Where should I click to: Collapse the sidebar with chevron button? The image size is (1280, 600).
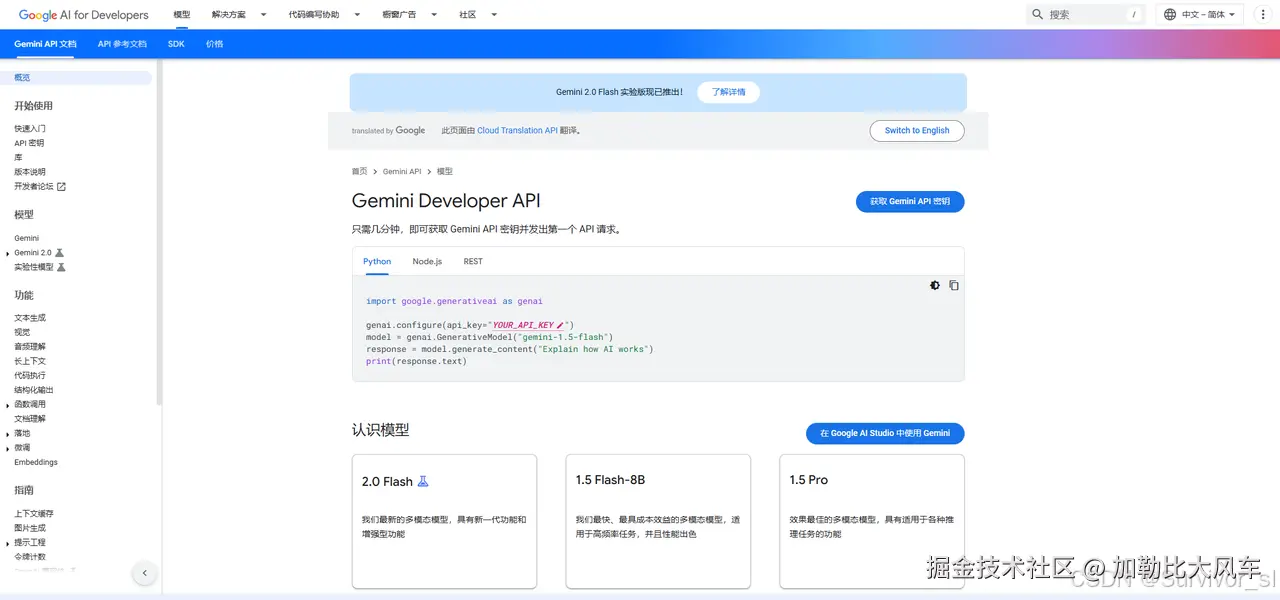pos(144,573)
